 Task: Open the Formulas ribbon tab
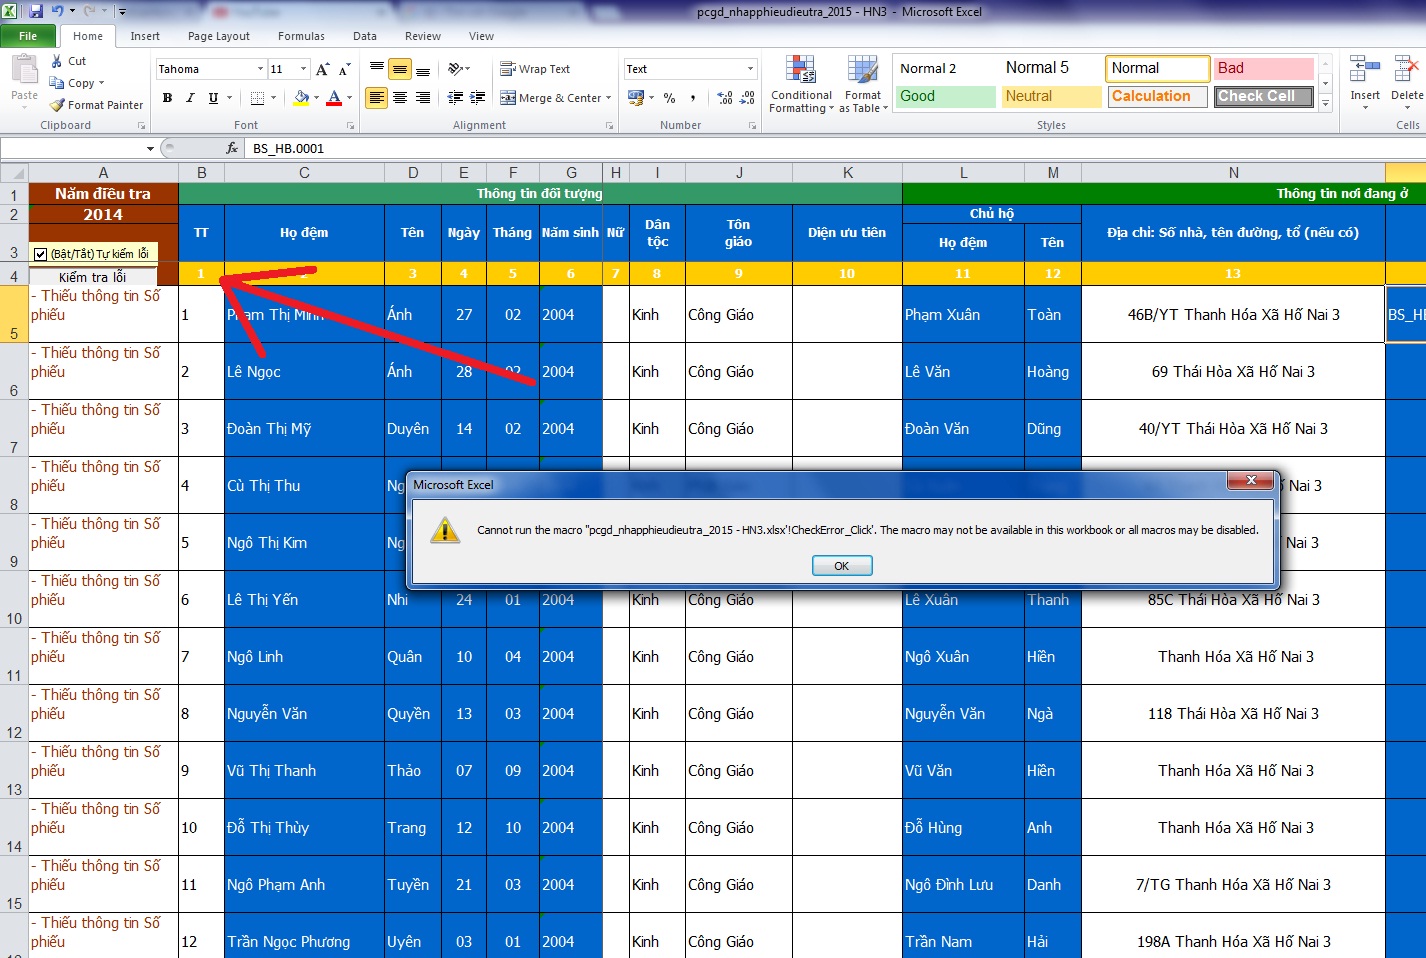[301, 36]
